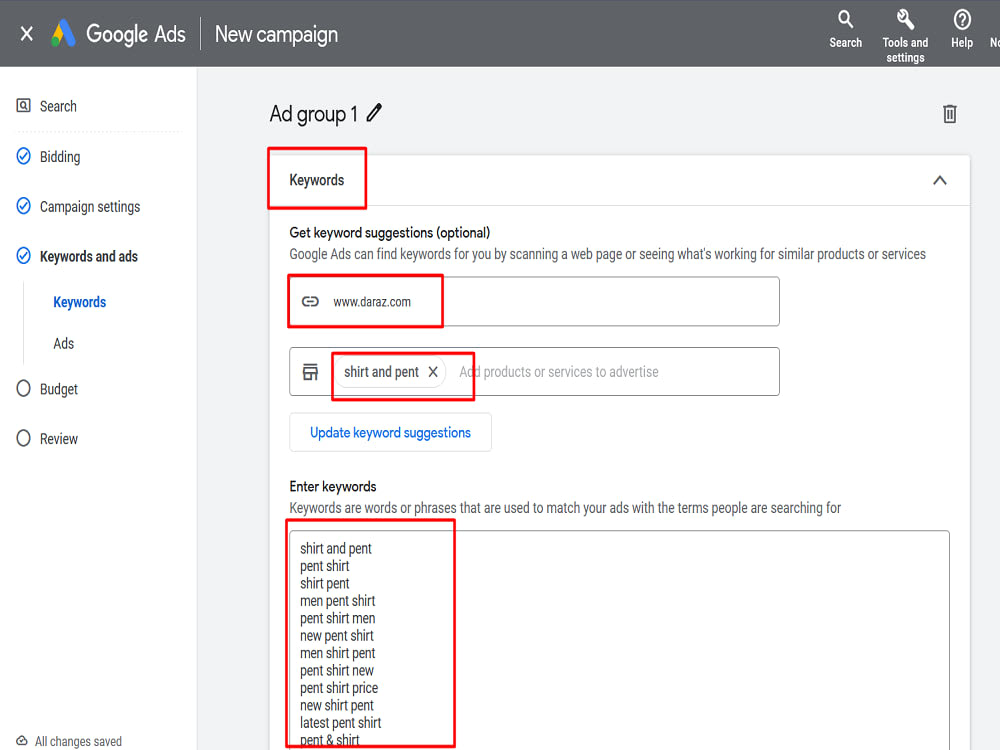Viewport: 1000px width, 750px height.
Task: Remove the 'shirt and pent' chip
Action: (x=433, y=372)
